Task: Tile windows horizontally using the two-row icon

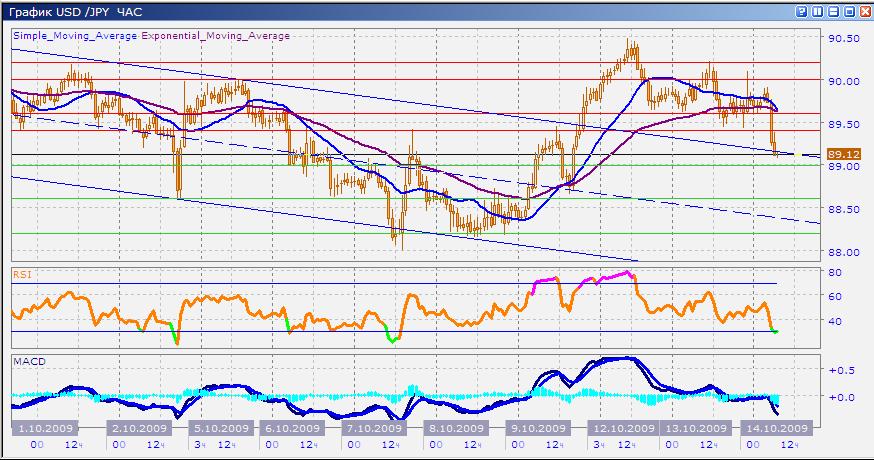Action: point(834,11)
